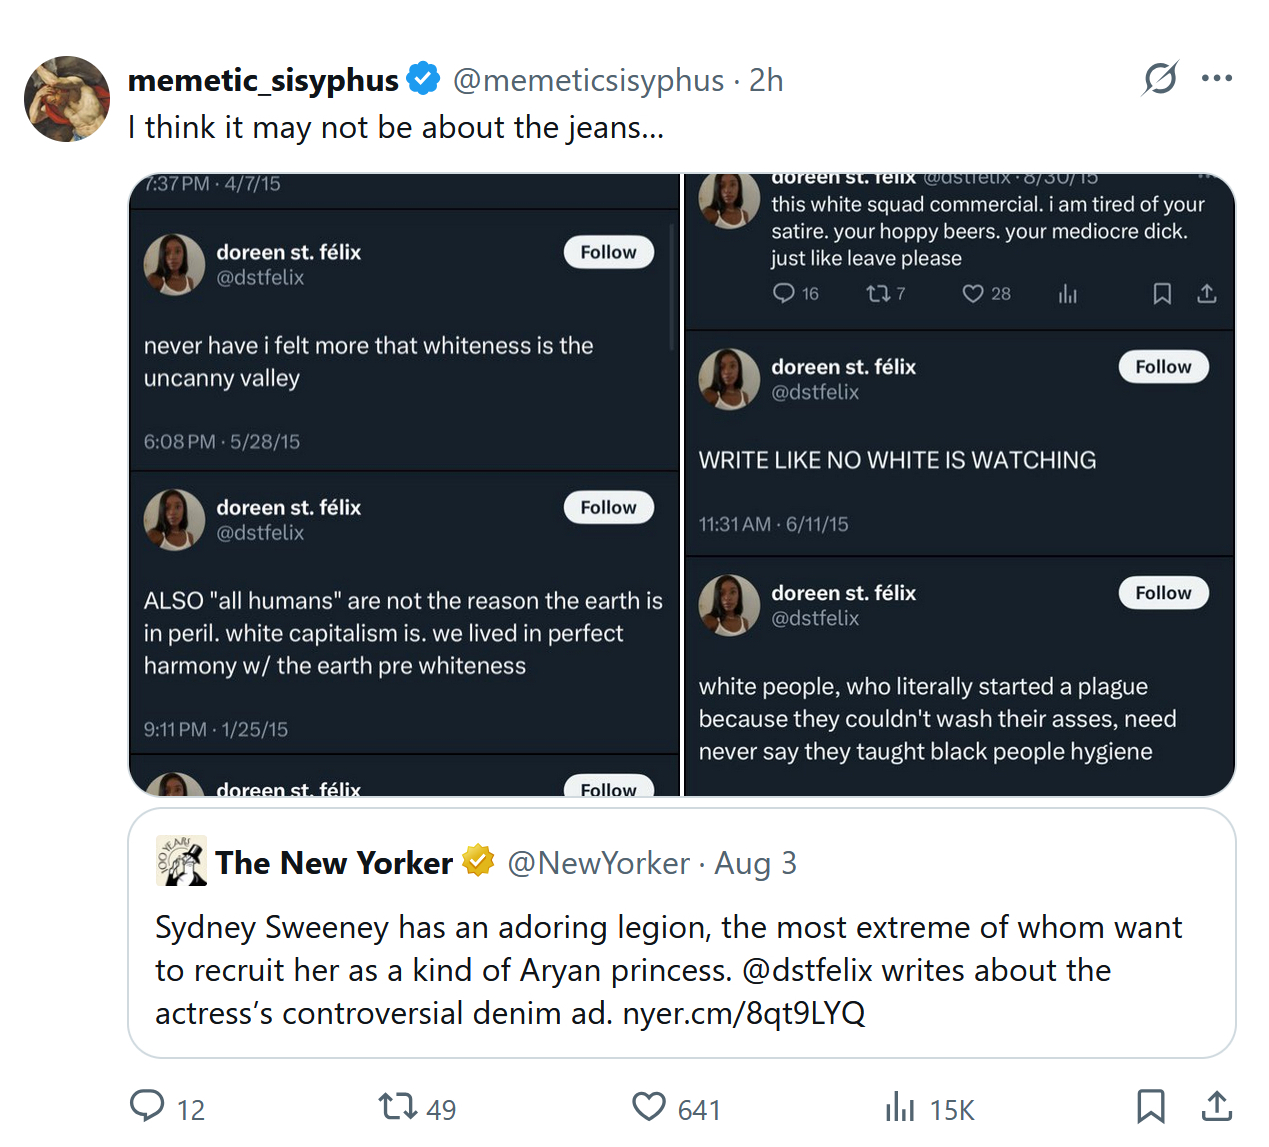Click The New Yorker quoted account name
Screen dimensions: 1269x1147
(x=334, y=863)
